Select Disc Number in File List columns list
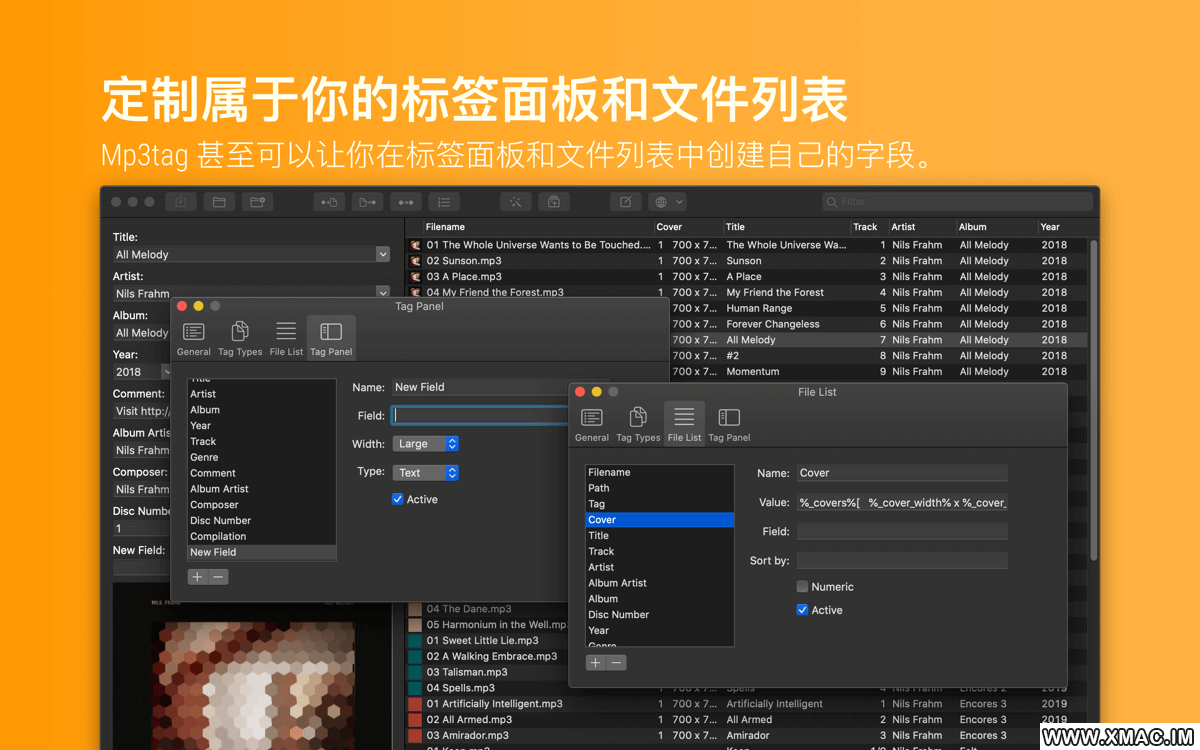Viewport: 1200px width, 750px height. (x=660, y=615)
